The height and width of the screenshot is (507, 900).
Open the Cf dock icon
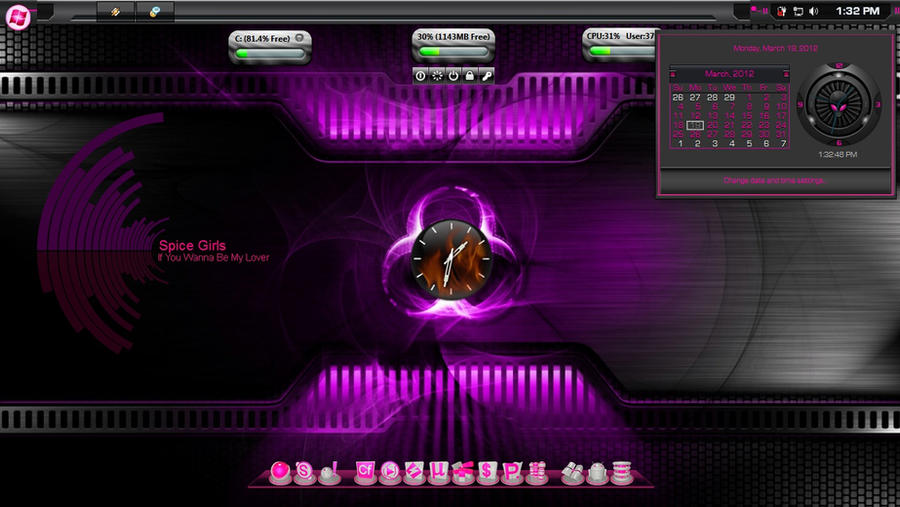[x=364, y=473]
